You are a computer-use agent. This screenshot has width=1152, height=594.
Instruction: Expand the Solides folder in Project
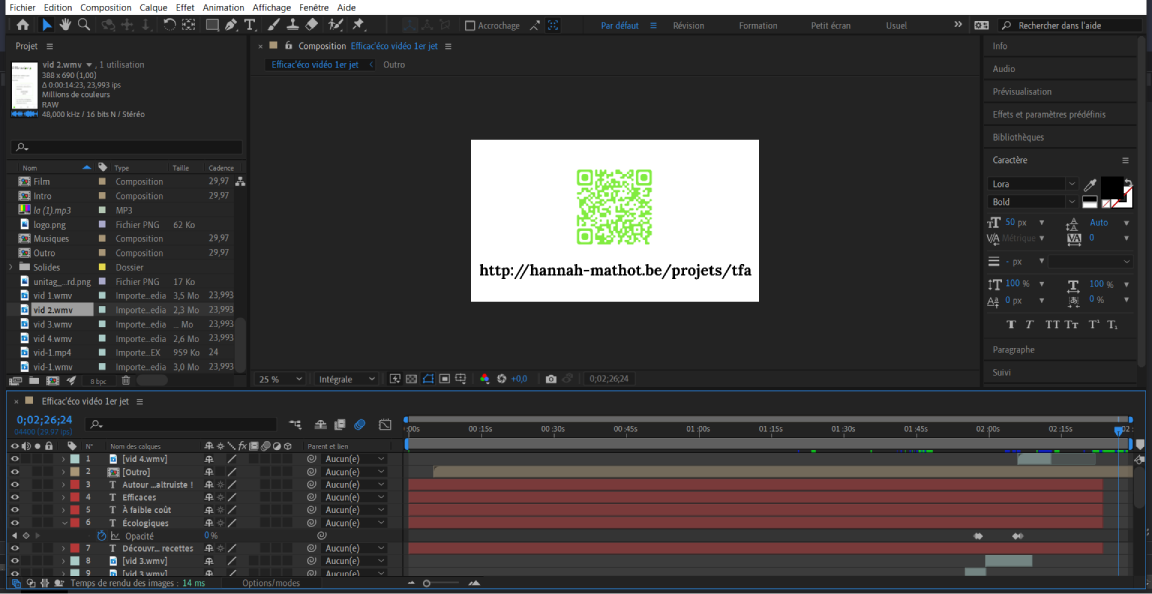(10, 267)
